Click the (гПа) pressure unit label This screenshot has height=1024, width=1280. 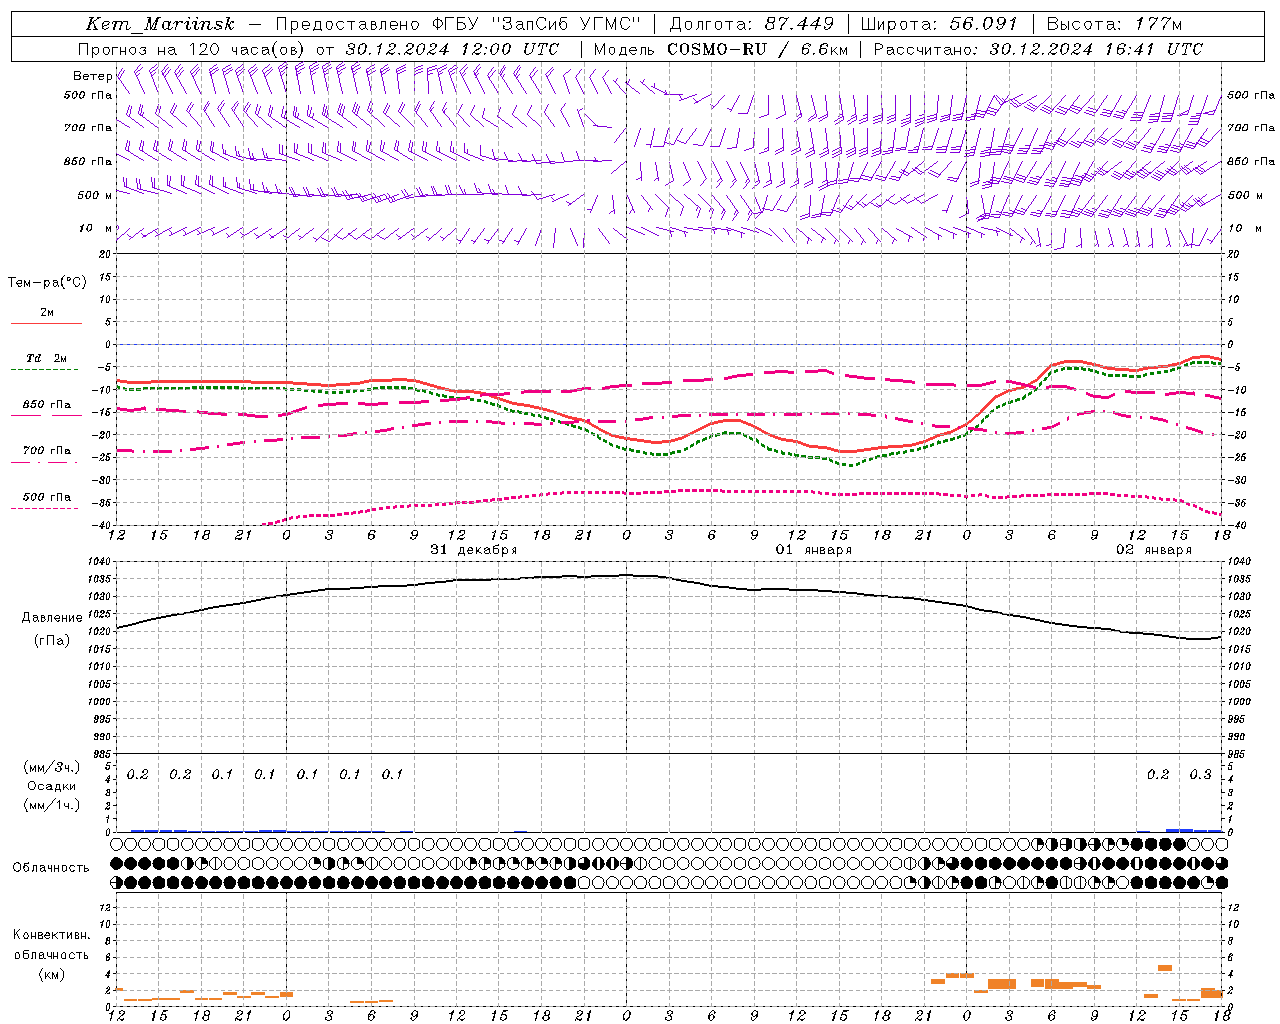tap(52, 640)
